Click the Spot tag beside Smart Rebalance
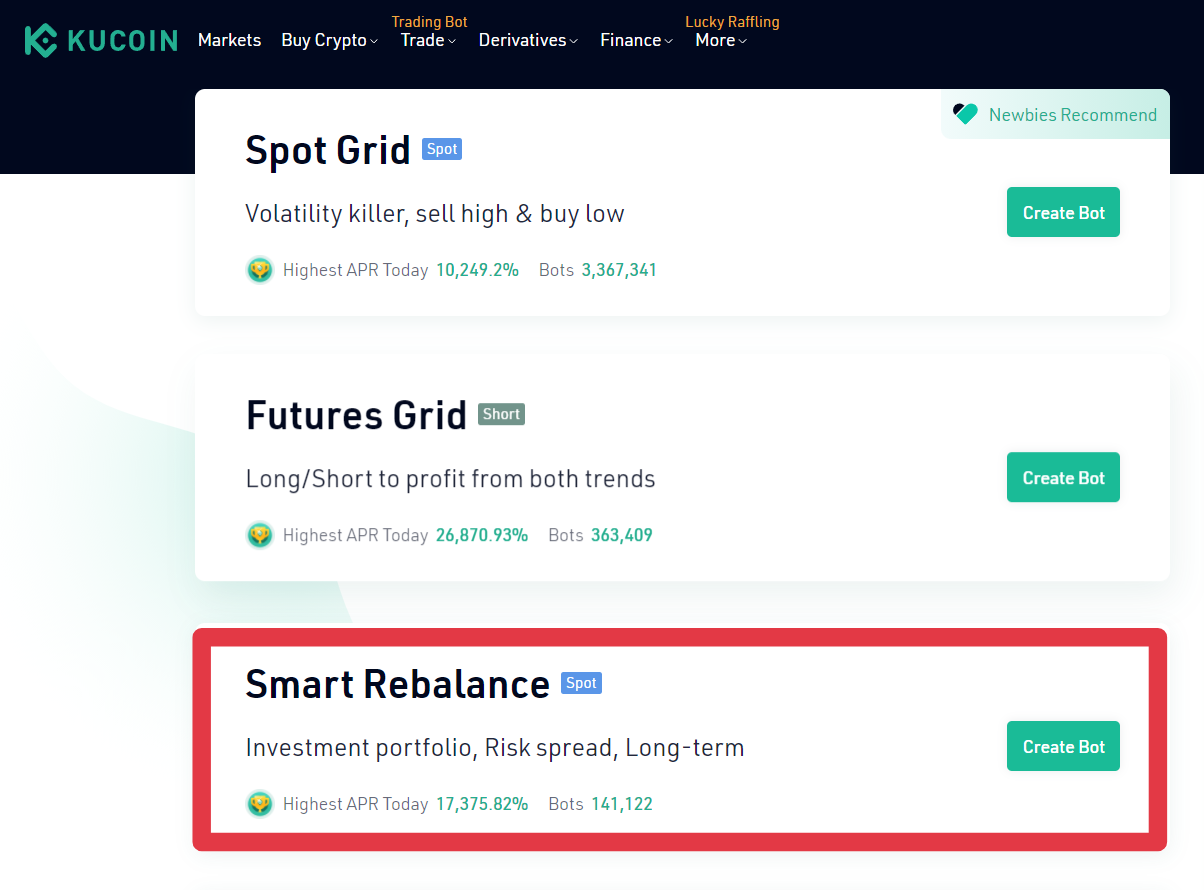Image resolution: width=1204 pixels, height=890 pixels. [581, 683]
